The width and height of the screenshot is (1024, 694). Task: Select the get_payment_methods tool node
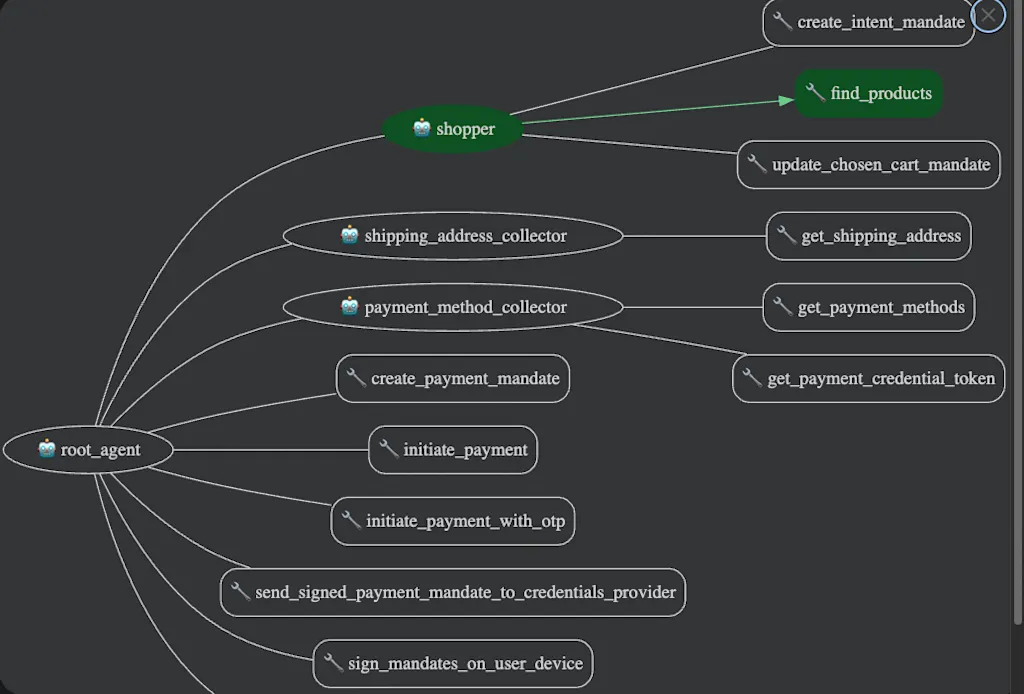coord(869,307)
